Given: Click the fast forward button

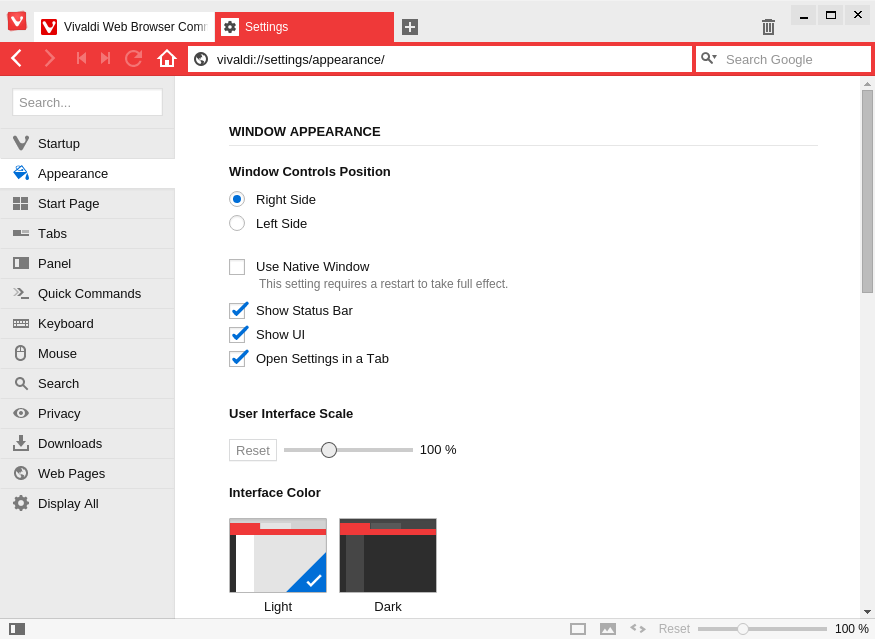Looking at the screenshot, I should pos(105,58).
